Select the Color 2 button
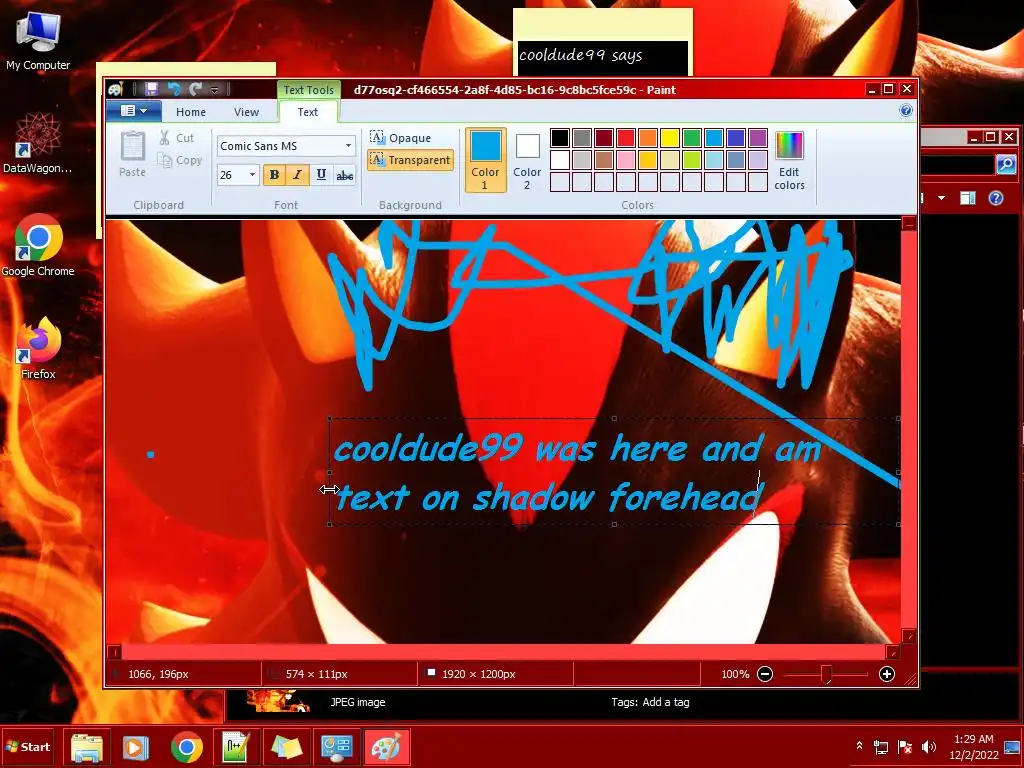This screenshot has height=768, width=1024. (527, 160)
